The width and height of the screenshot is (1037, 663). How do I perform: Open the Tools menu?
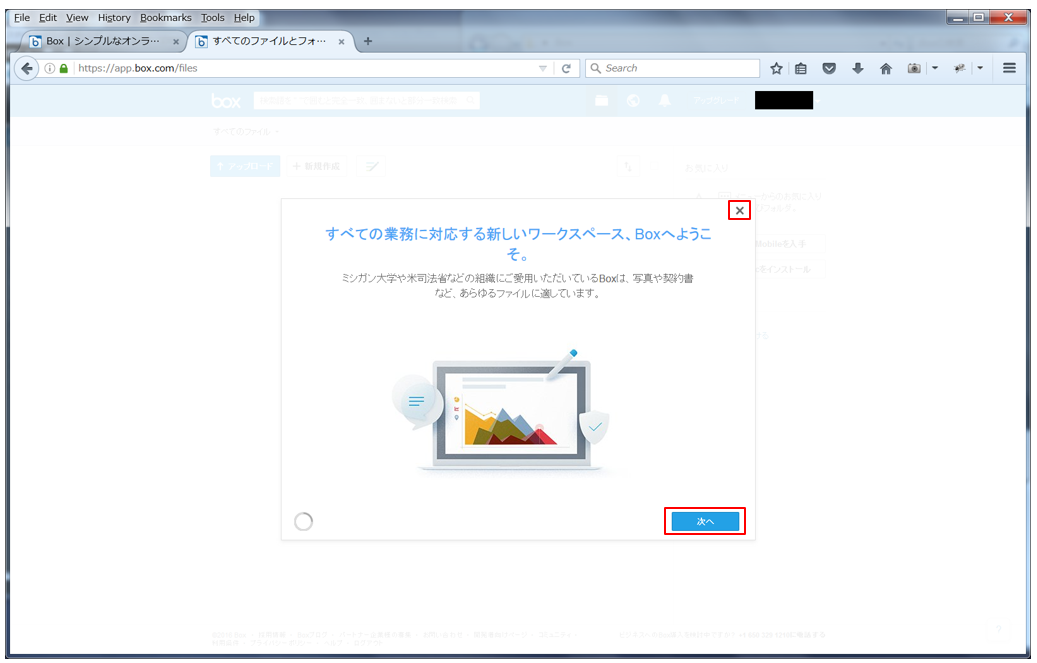click(212, 18)
